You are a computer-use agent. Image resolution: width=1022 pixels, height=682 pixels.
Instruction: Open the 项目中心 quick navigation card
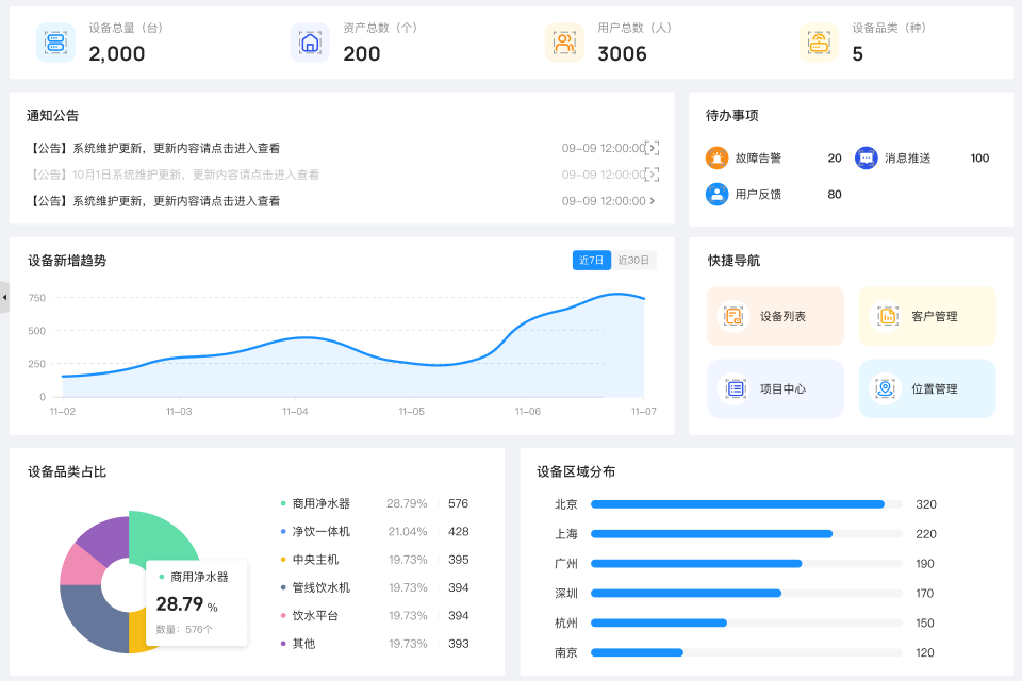pyautogui.click(x=776, y=389)
